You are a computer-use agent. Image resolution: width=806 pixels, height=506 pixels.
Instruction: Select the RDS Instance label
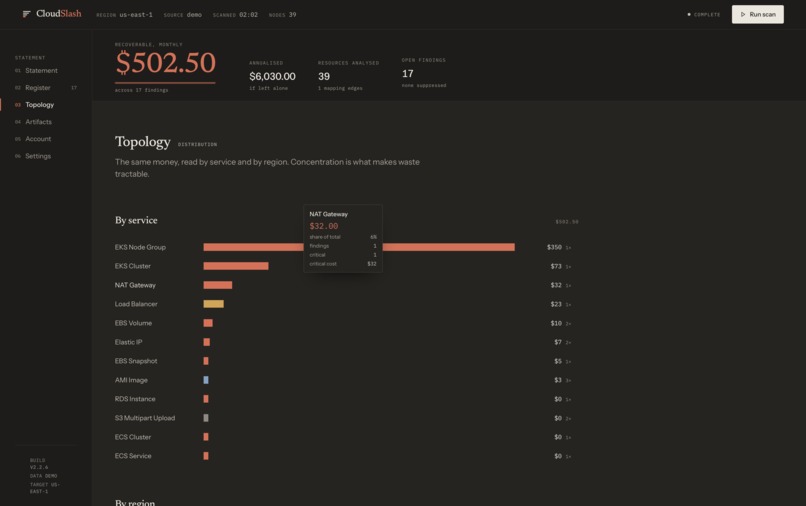tap(135, 399)
